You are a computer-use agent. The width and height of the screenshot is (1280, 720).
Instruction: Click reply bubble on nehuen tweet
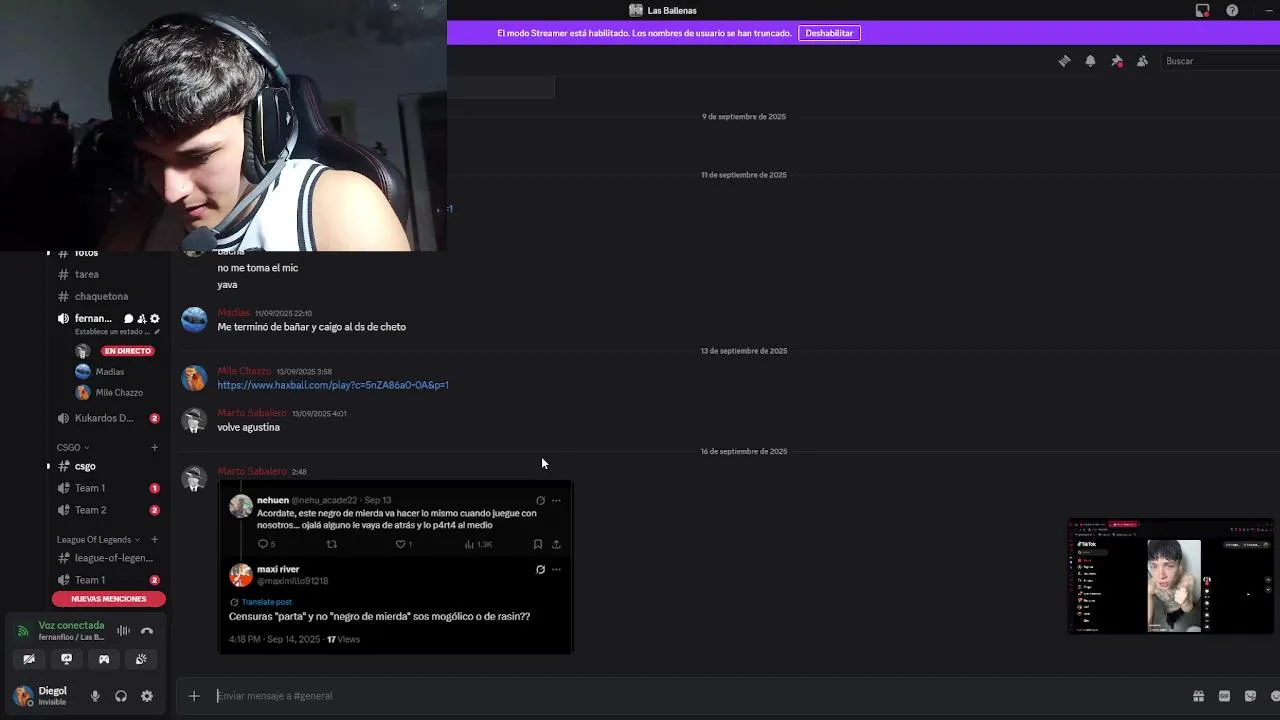coord(263,544)
